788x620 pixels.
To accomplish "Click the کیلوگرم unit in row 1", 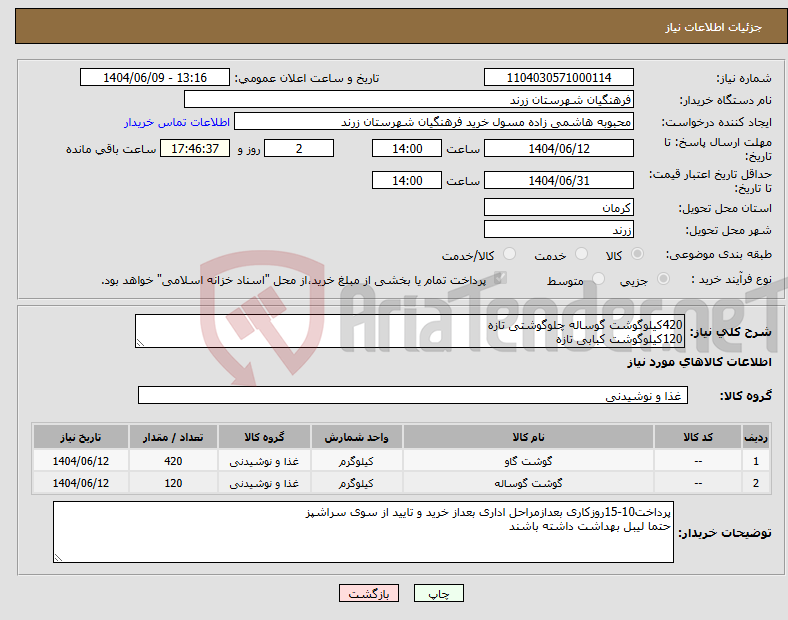I will pyautogui.click(x=356, y=461).
